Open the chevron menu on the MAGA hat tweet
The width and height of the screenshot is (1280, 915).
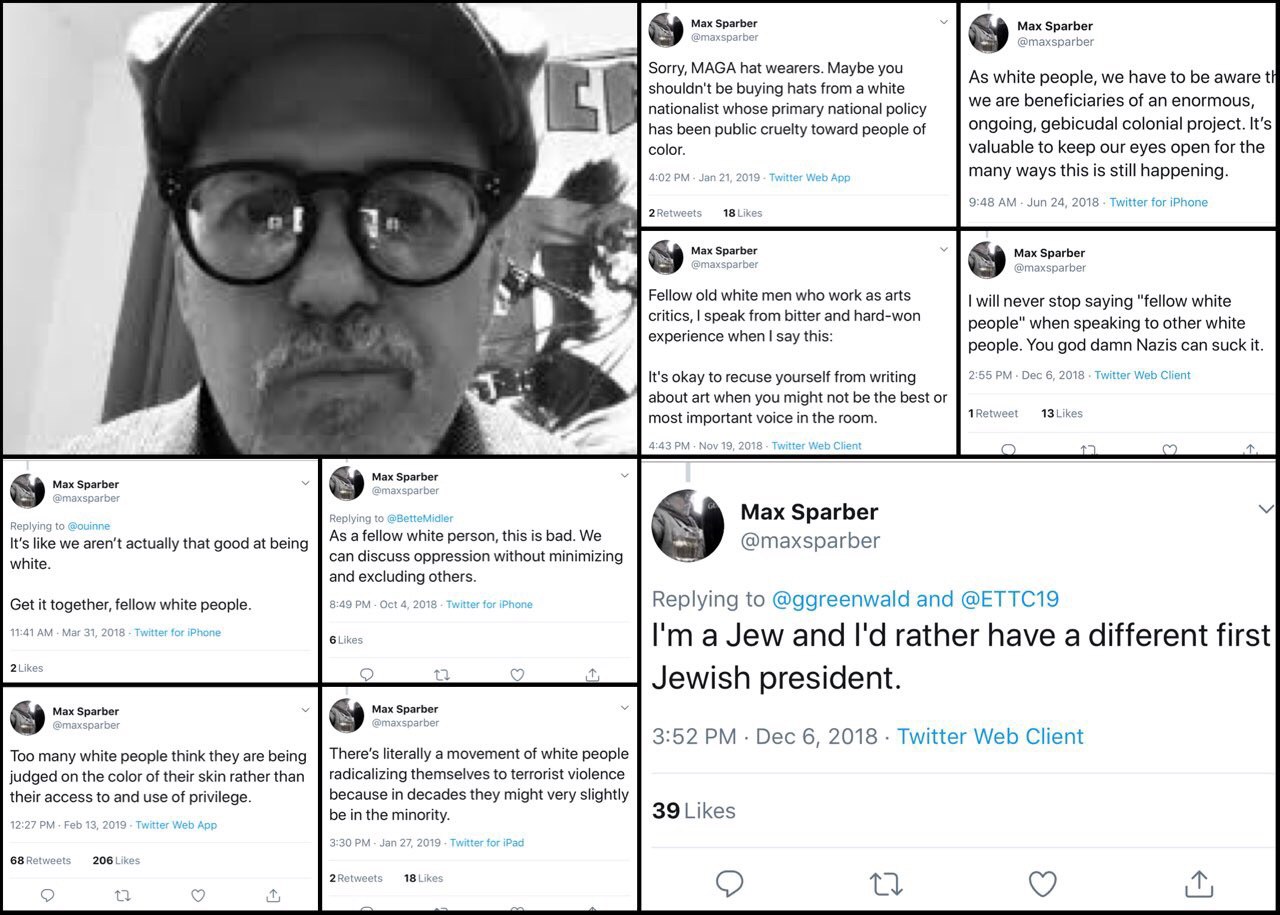pyautogui.click(x=943, y=22)
